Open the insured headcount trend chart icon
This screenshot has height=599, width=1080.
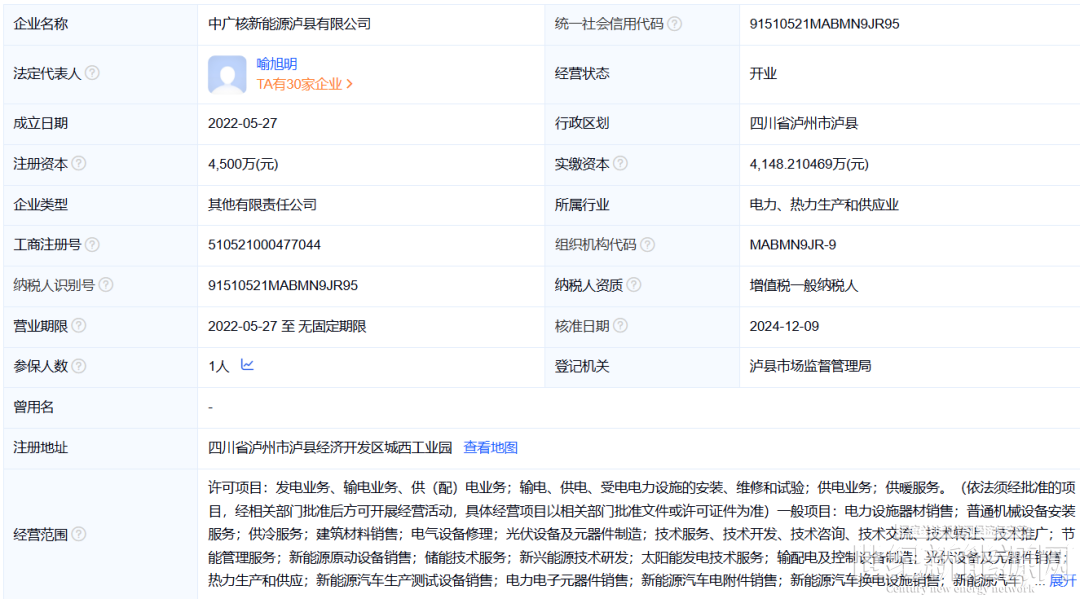pos(247,365)
